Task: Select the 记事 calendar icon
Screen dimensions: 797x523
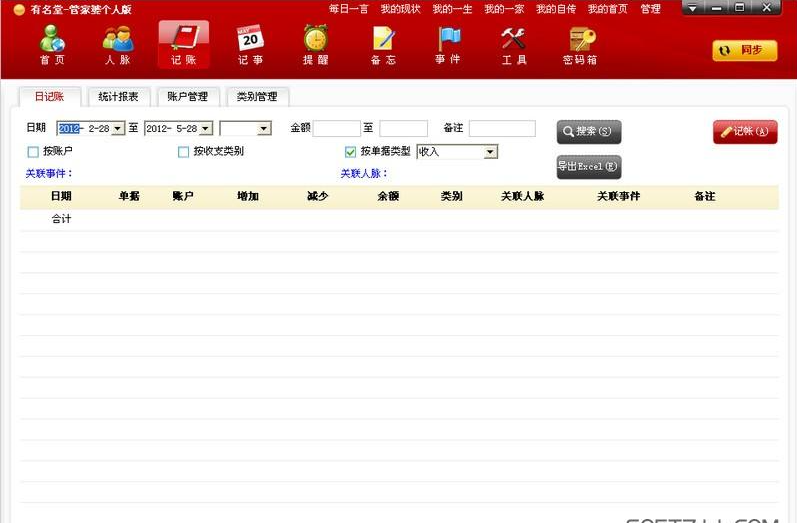Action: point(250,45)
